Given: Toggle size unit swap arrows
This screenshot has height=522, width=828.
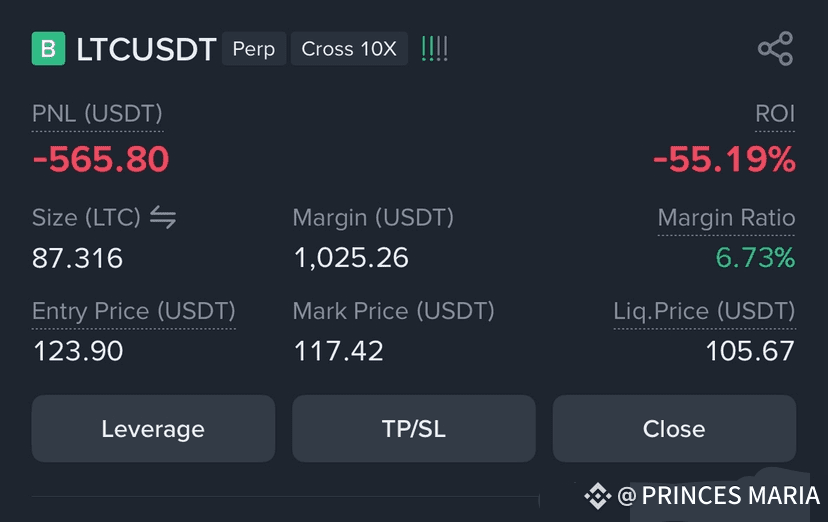Looking at the screenshot, I should click(x=163, y=217).
